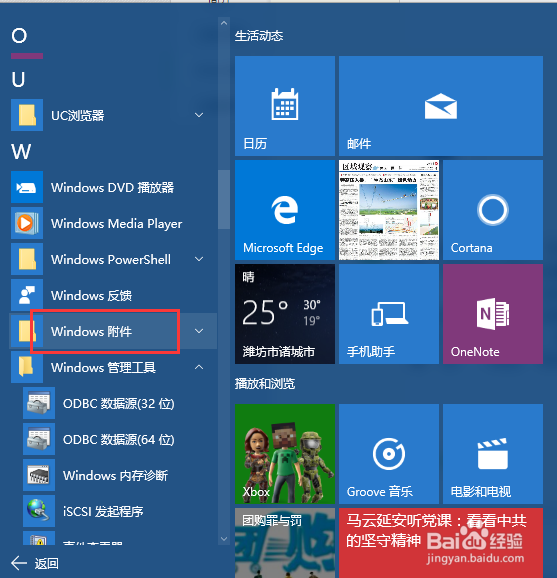Select the Windows Media Player text
This screenshot has width=557, height=578.
116,224
